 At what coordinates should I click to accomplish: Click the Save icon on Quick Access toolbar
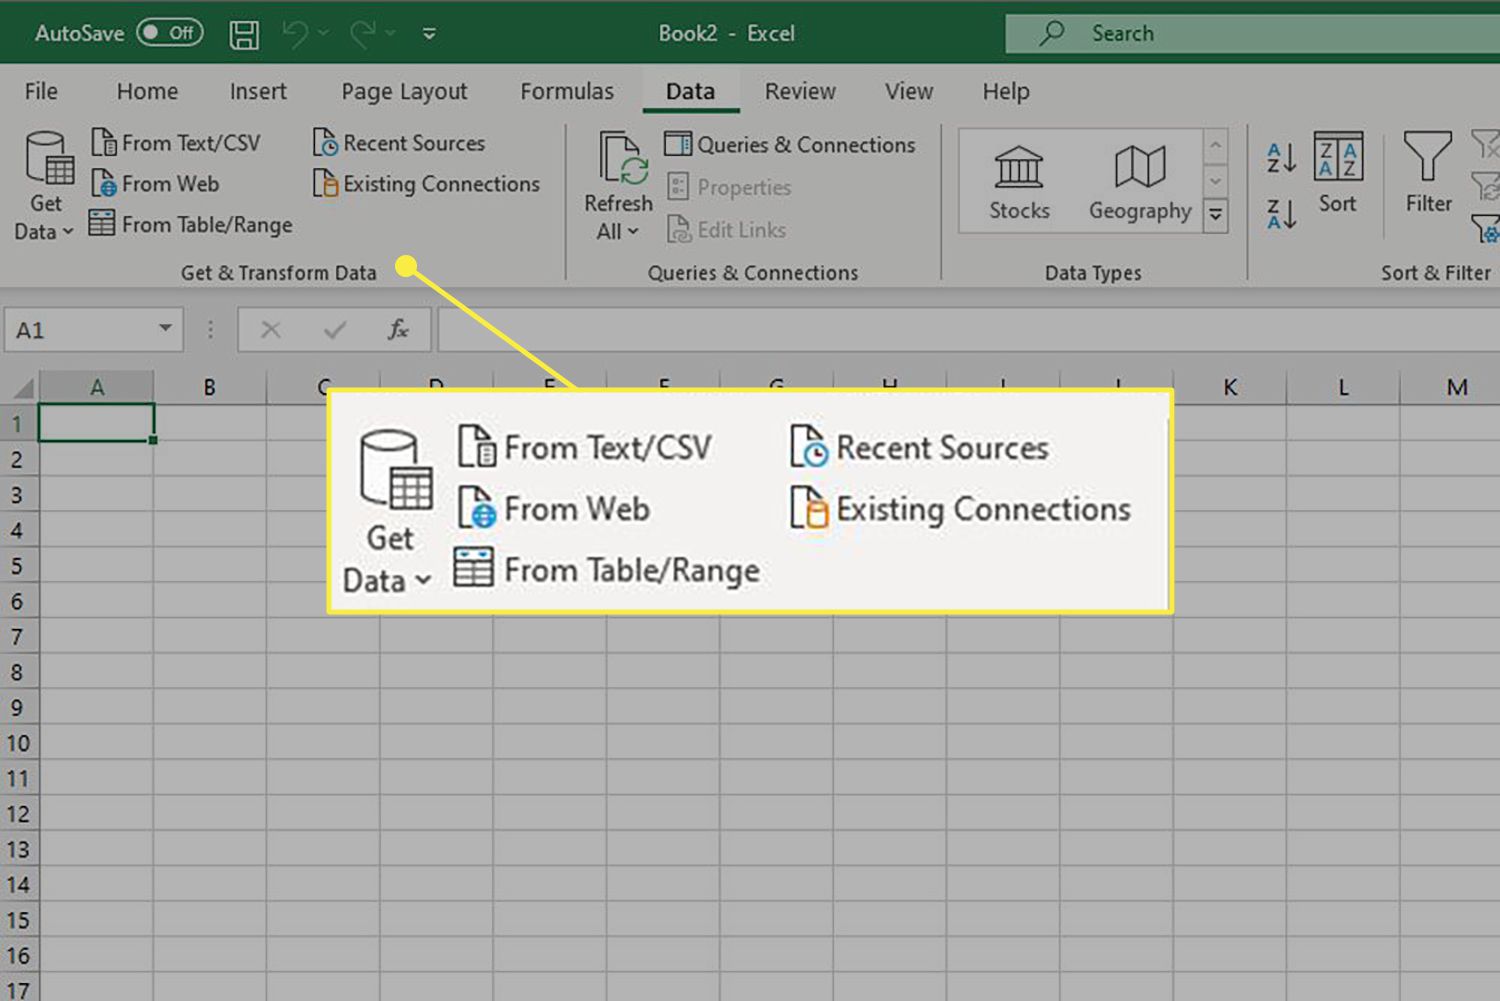pyautogui.click(x=243, y=32)
